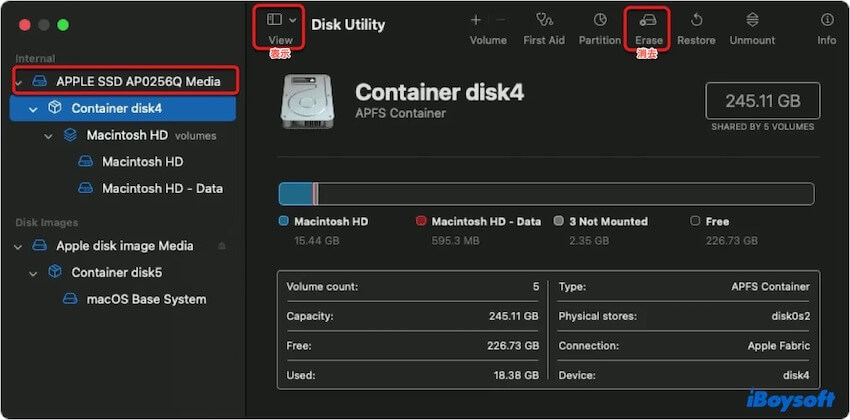
Task: Click the Container disk4 cube icon in sidebar
Action: tap(55, 108)
